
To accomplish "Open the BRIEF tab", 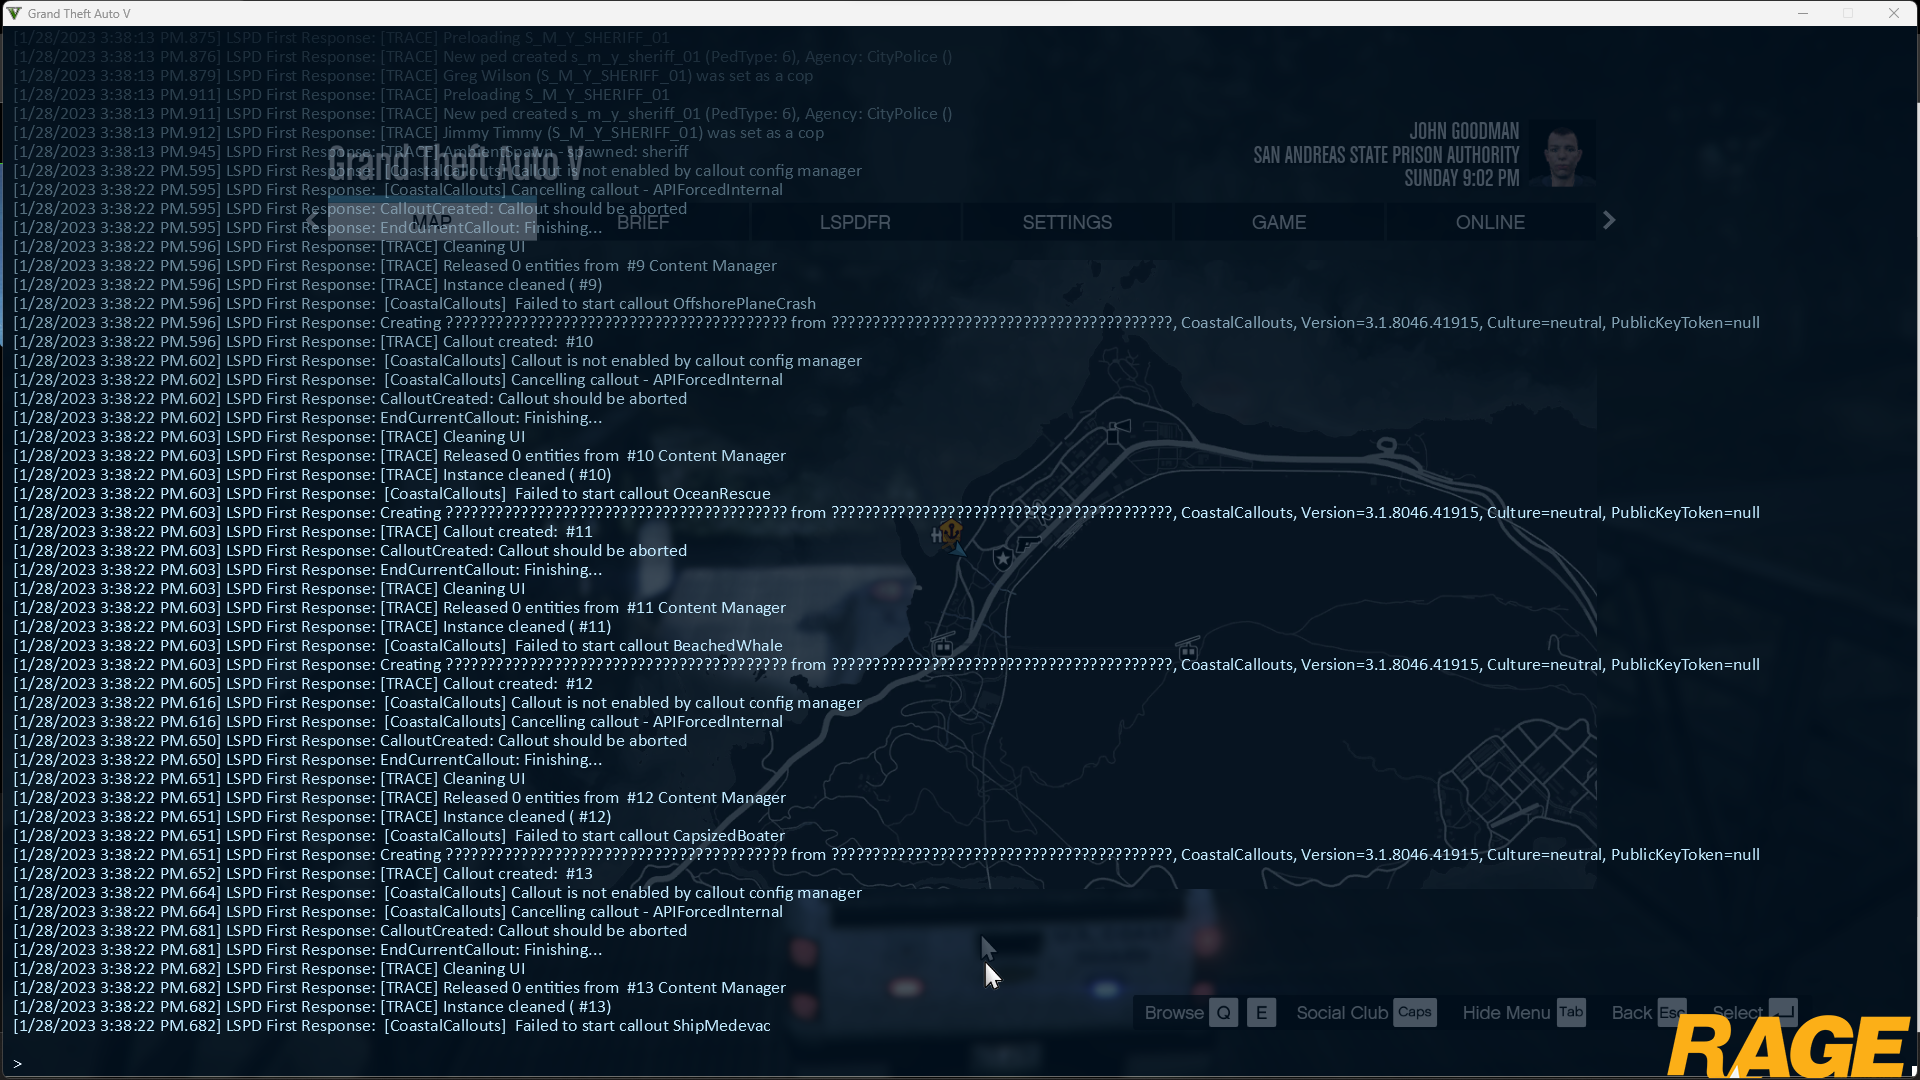I will (x=643, y=222).
